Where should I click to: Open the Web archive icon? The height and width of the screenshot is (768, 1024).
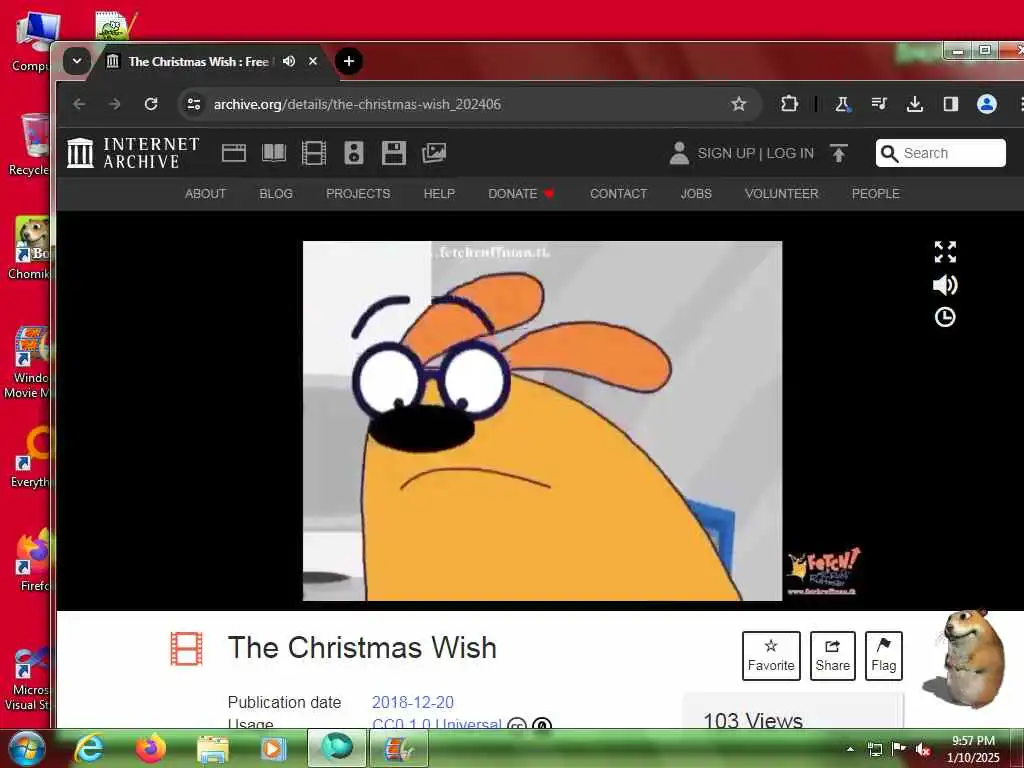coord(234,153)
